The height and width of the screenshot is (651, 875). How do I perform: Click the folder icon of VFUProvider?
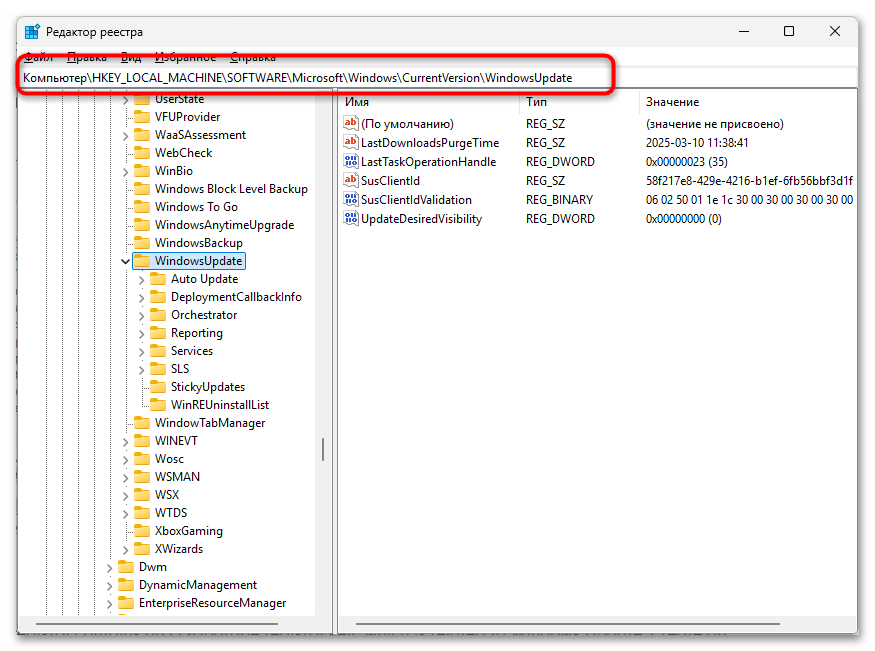[x=142, y=117]
